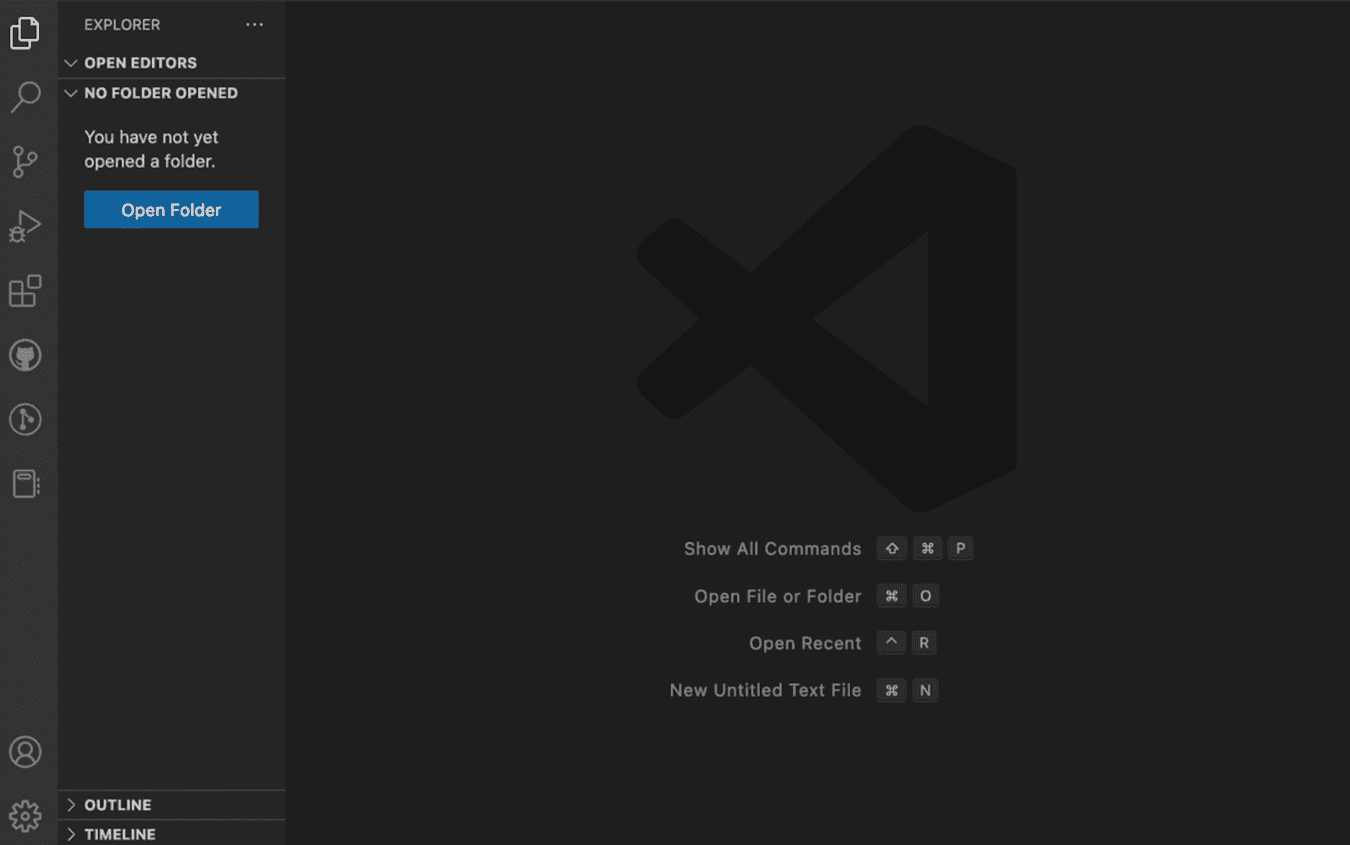The image size is (1350, 845).
Task: Click the Open Recent label
Action: click(805, 643)
